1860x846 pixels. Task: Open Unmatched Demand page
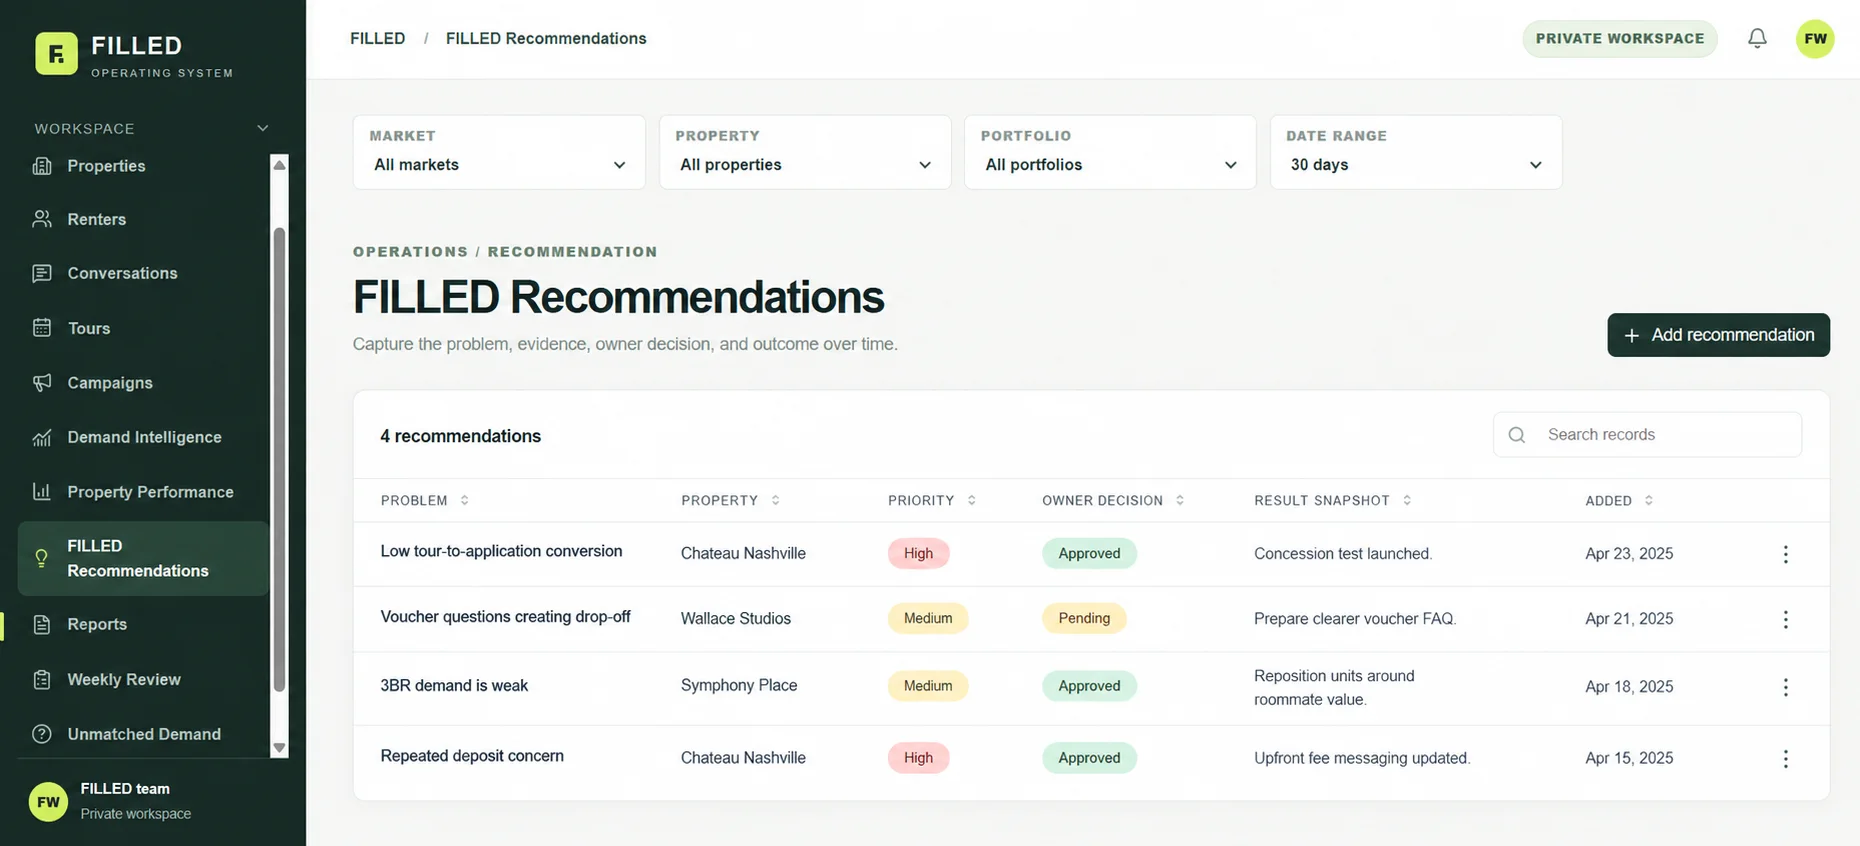142,734
